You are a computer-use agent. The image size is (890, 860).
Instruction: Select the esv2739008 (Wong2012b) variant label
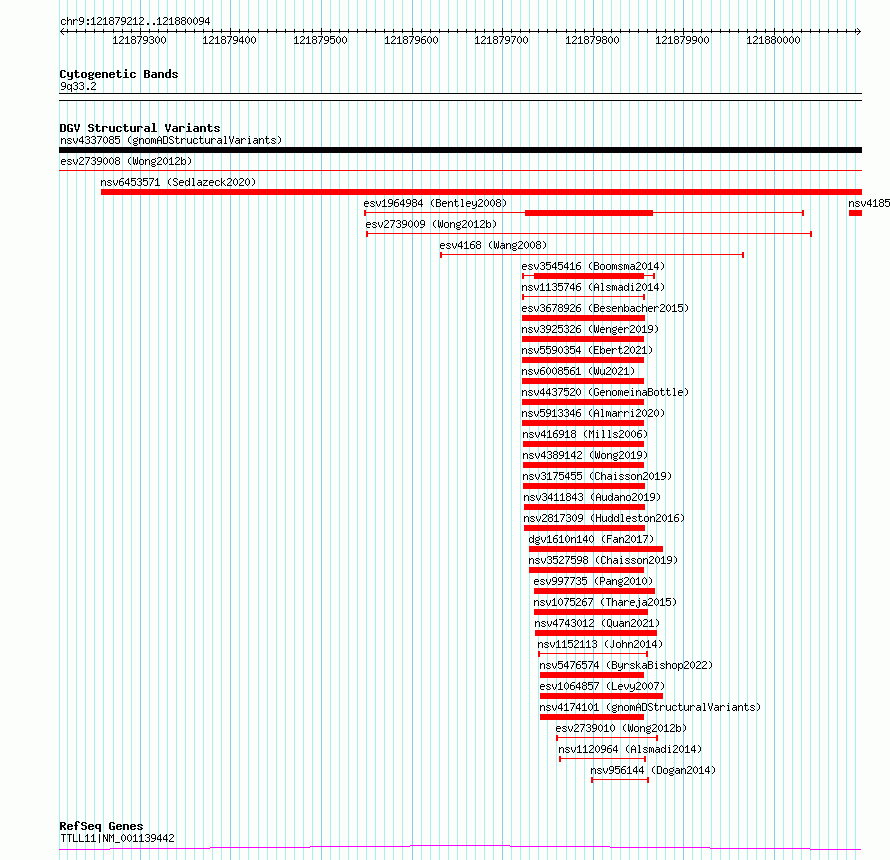pos(126,161)
